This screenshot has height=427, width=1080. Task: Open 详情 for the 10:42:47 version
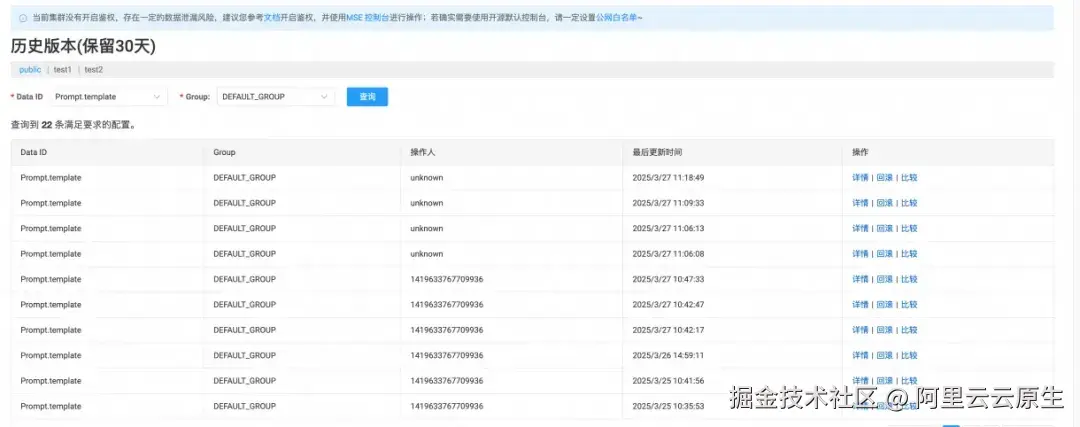click(860, 304)
